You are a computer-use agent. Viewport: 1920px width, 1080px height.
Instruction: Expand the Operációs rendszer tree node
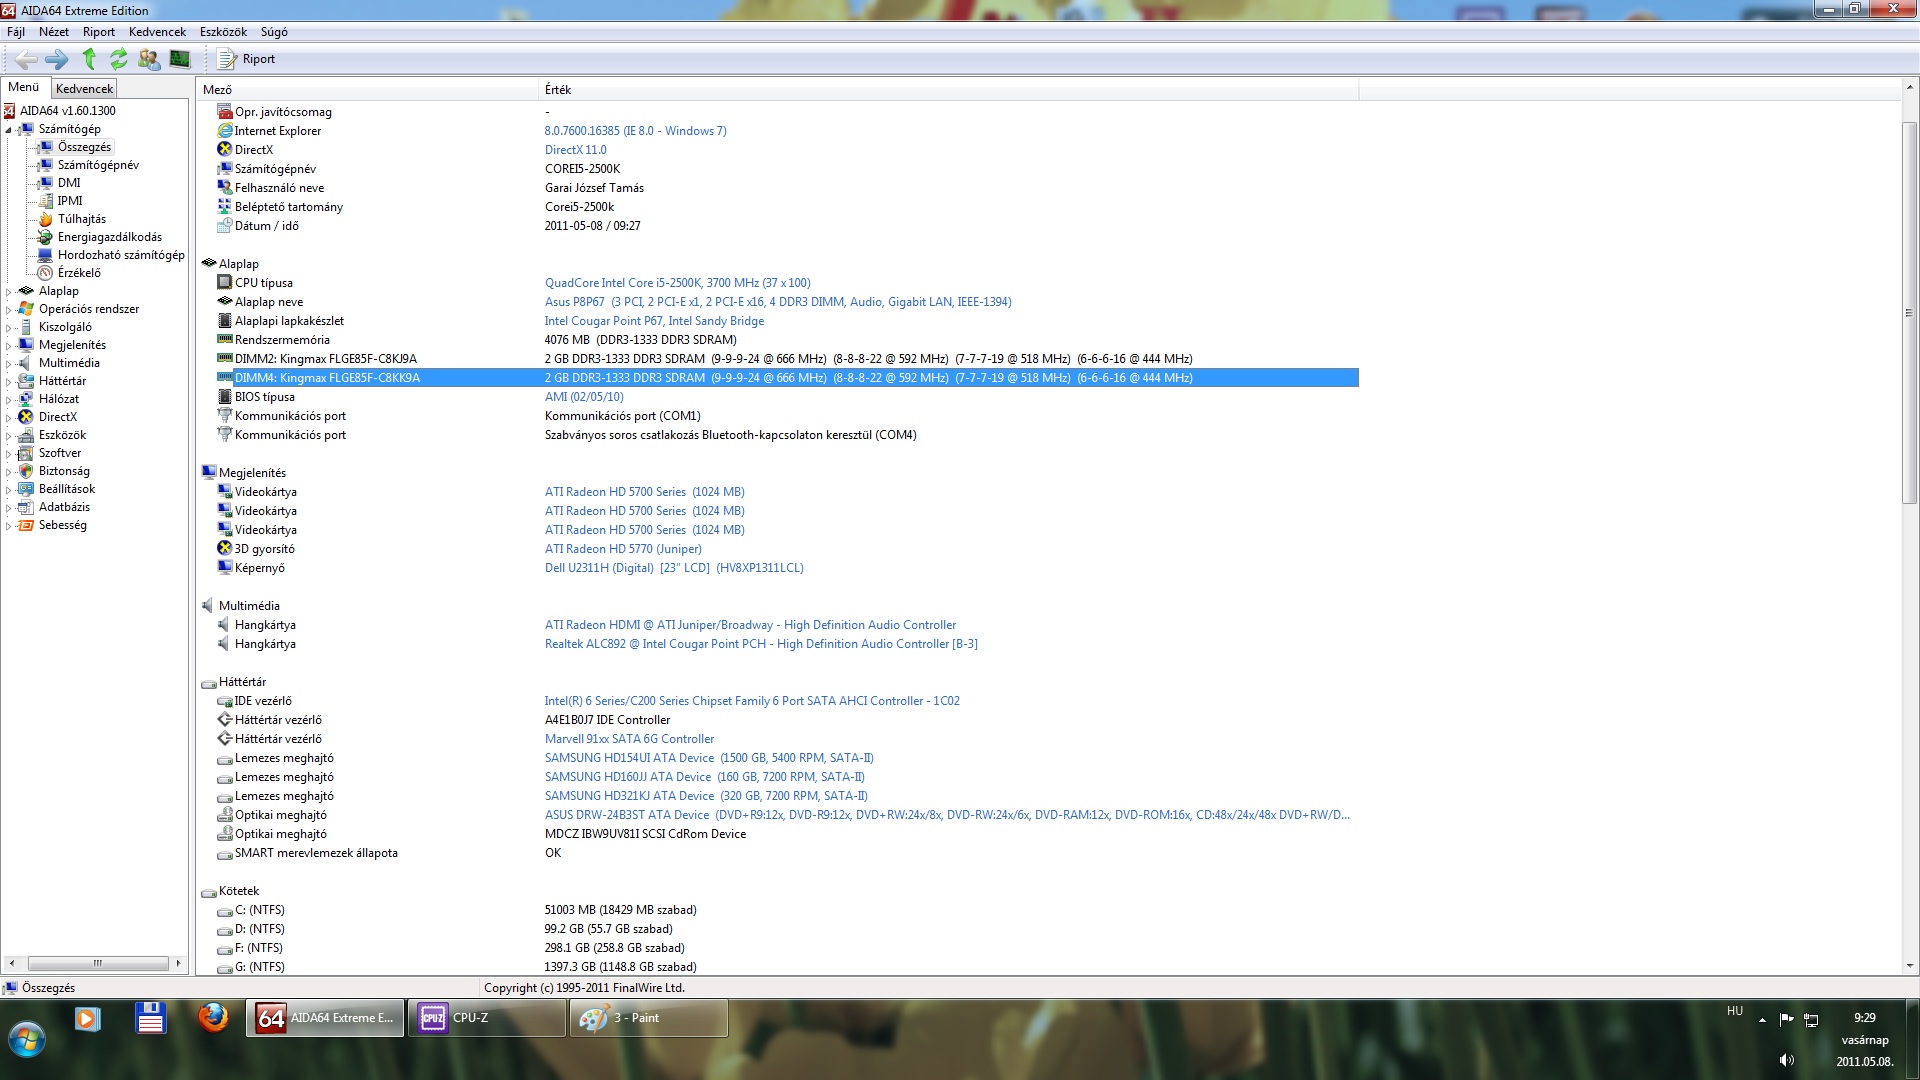(x=8, y=309)
